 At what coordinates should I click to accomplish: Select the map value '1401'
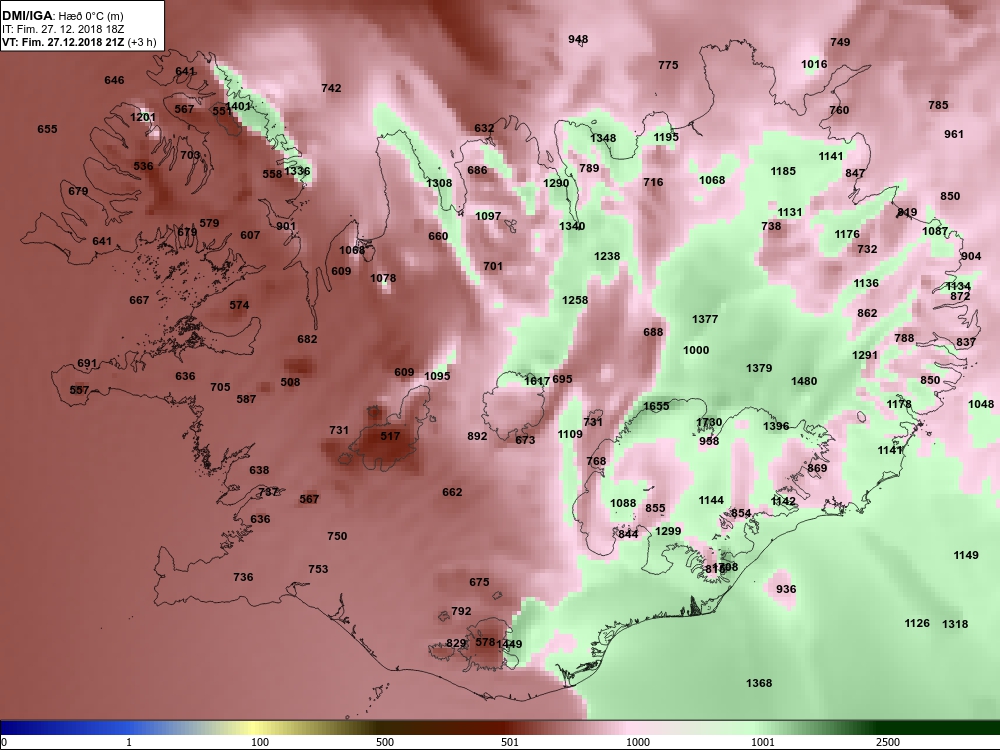coord(239,106)
